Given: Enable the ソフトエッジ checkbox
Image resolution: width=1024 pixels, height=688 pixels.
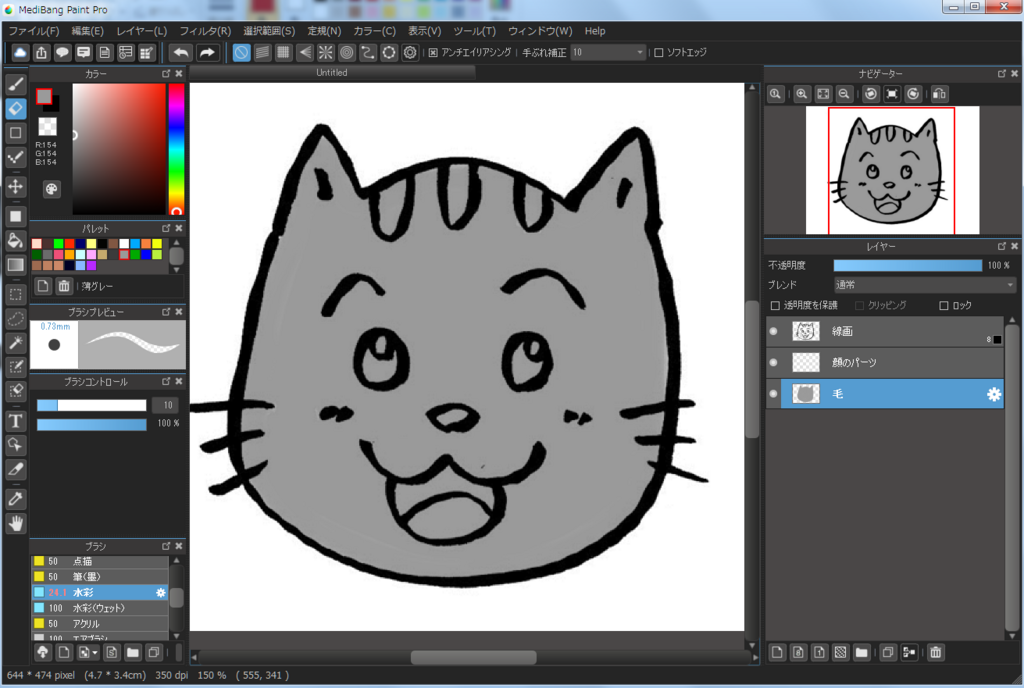Looking at the screenshot, I should pos(658,52).
